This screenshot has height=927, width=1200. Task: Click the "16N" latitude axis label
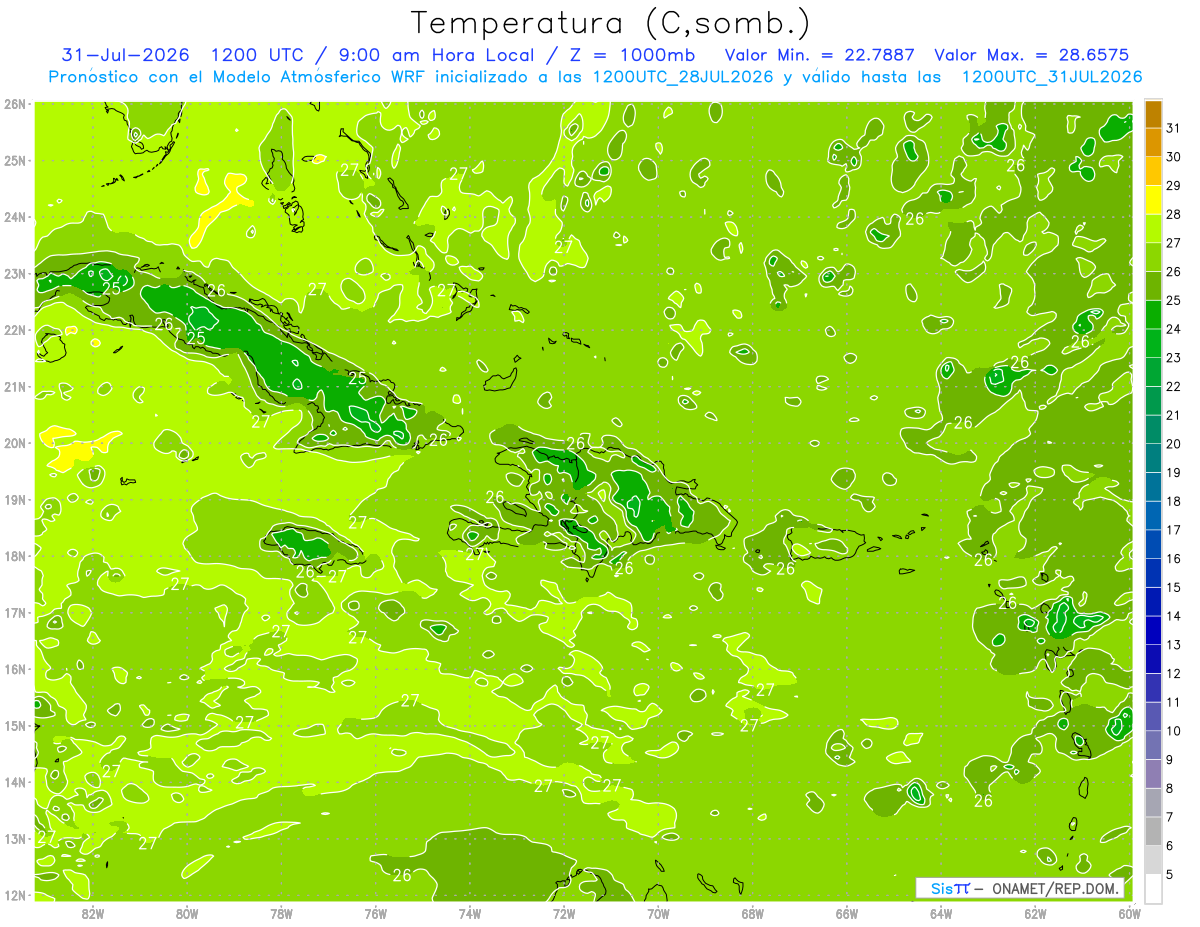click(x=14, y=669)
